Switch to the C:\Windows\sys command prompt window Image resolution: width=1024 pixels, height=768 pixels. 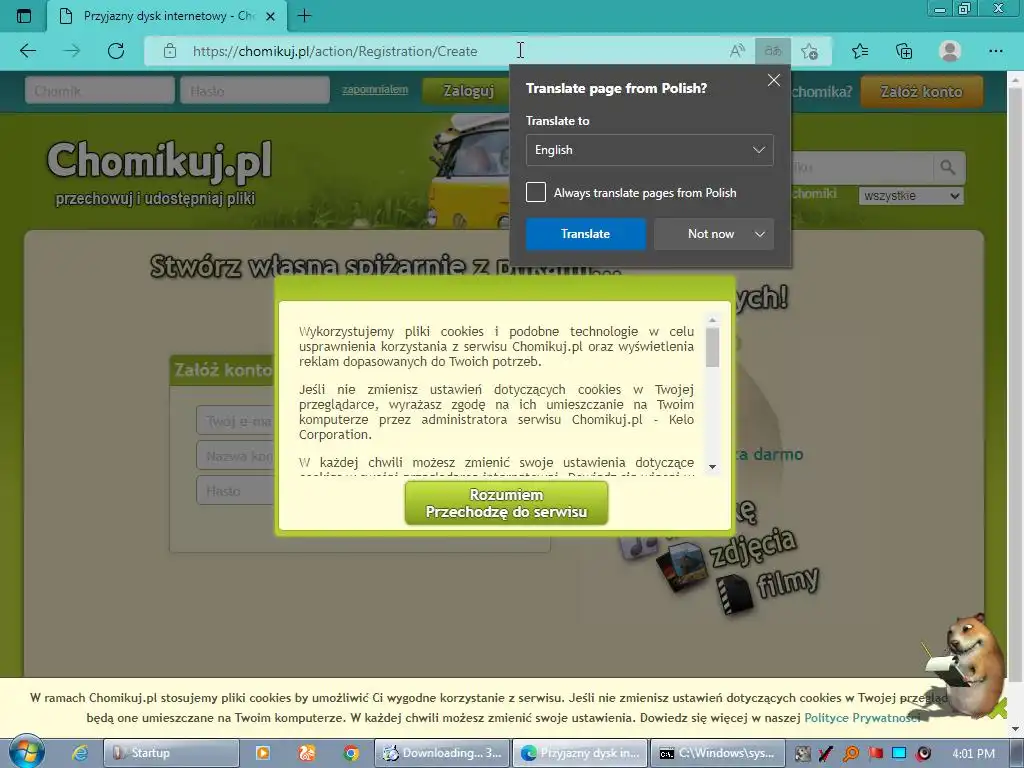(x=717, y=753)
